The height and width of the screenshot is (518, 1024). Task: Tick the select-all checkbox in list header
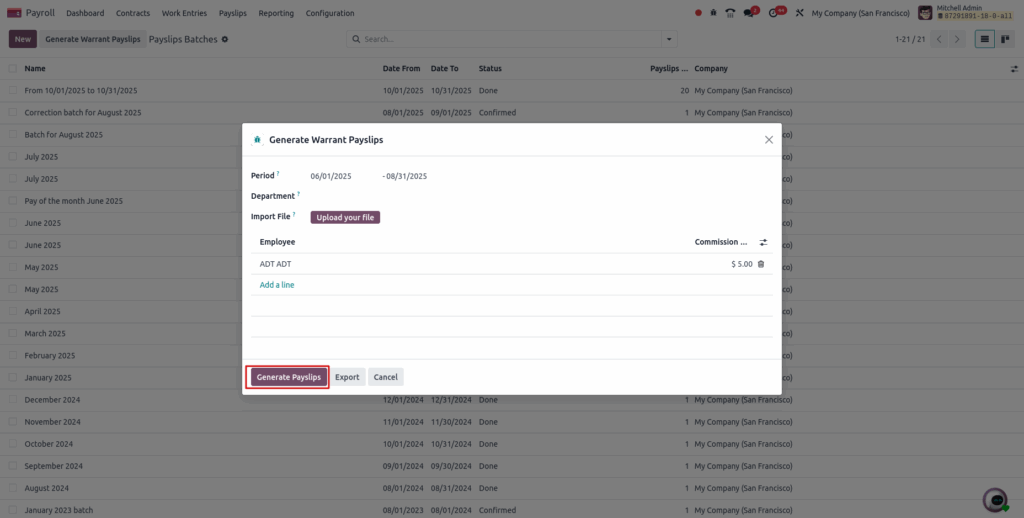pyautogui.click(x=12, y=69)
